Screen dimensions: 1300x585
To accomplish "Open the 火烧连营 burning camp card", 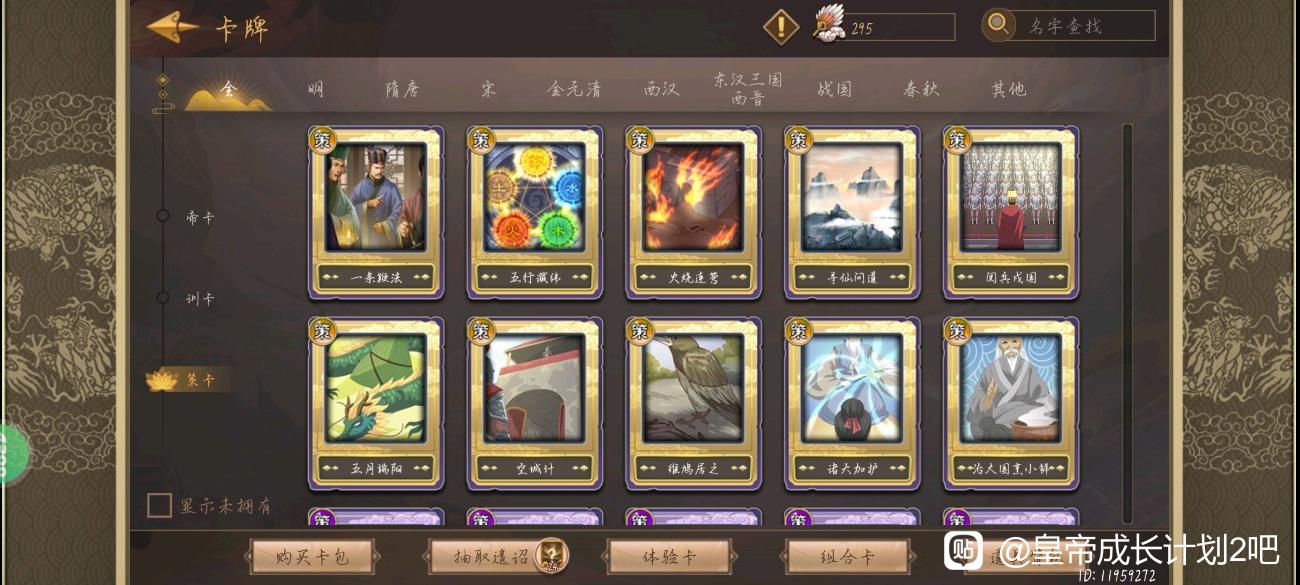I will tap(694, 212).
